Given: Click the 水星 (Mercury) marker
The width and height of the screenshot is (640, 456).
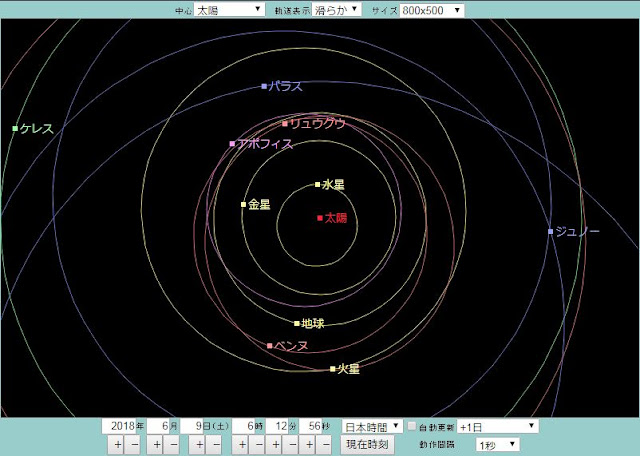Looking at the screenshot, I should pos(318,185).
